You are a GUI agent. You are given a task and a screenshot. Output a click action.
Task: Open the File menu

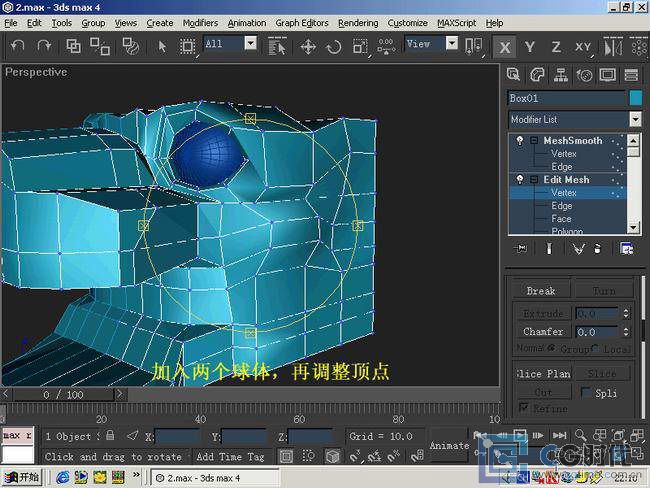click(10, 23)
